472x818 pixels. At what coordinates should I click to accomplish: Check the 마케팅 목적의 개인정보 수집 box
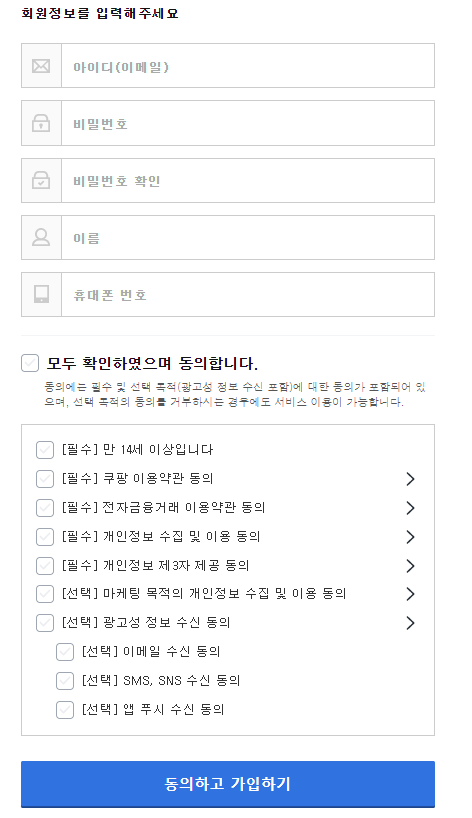45,594
